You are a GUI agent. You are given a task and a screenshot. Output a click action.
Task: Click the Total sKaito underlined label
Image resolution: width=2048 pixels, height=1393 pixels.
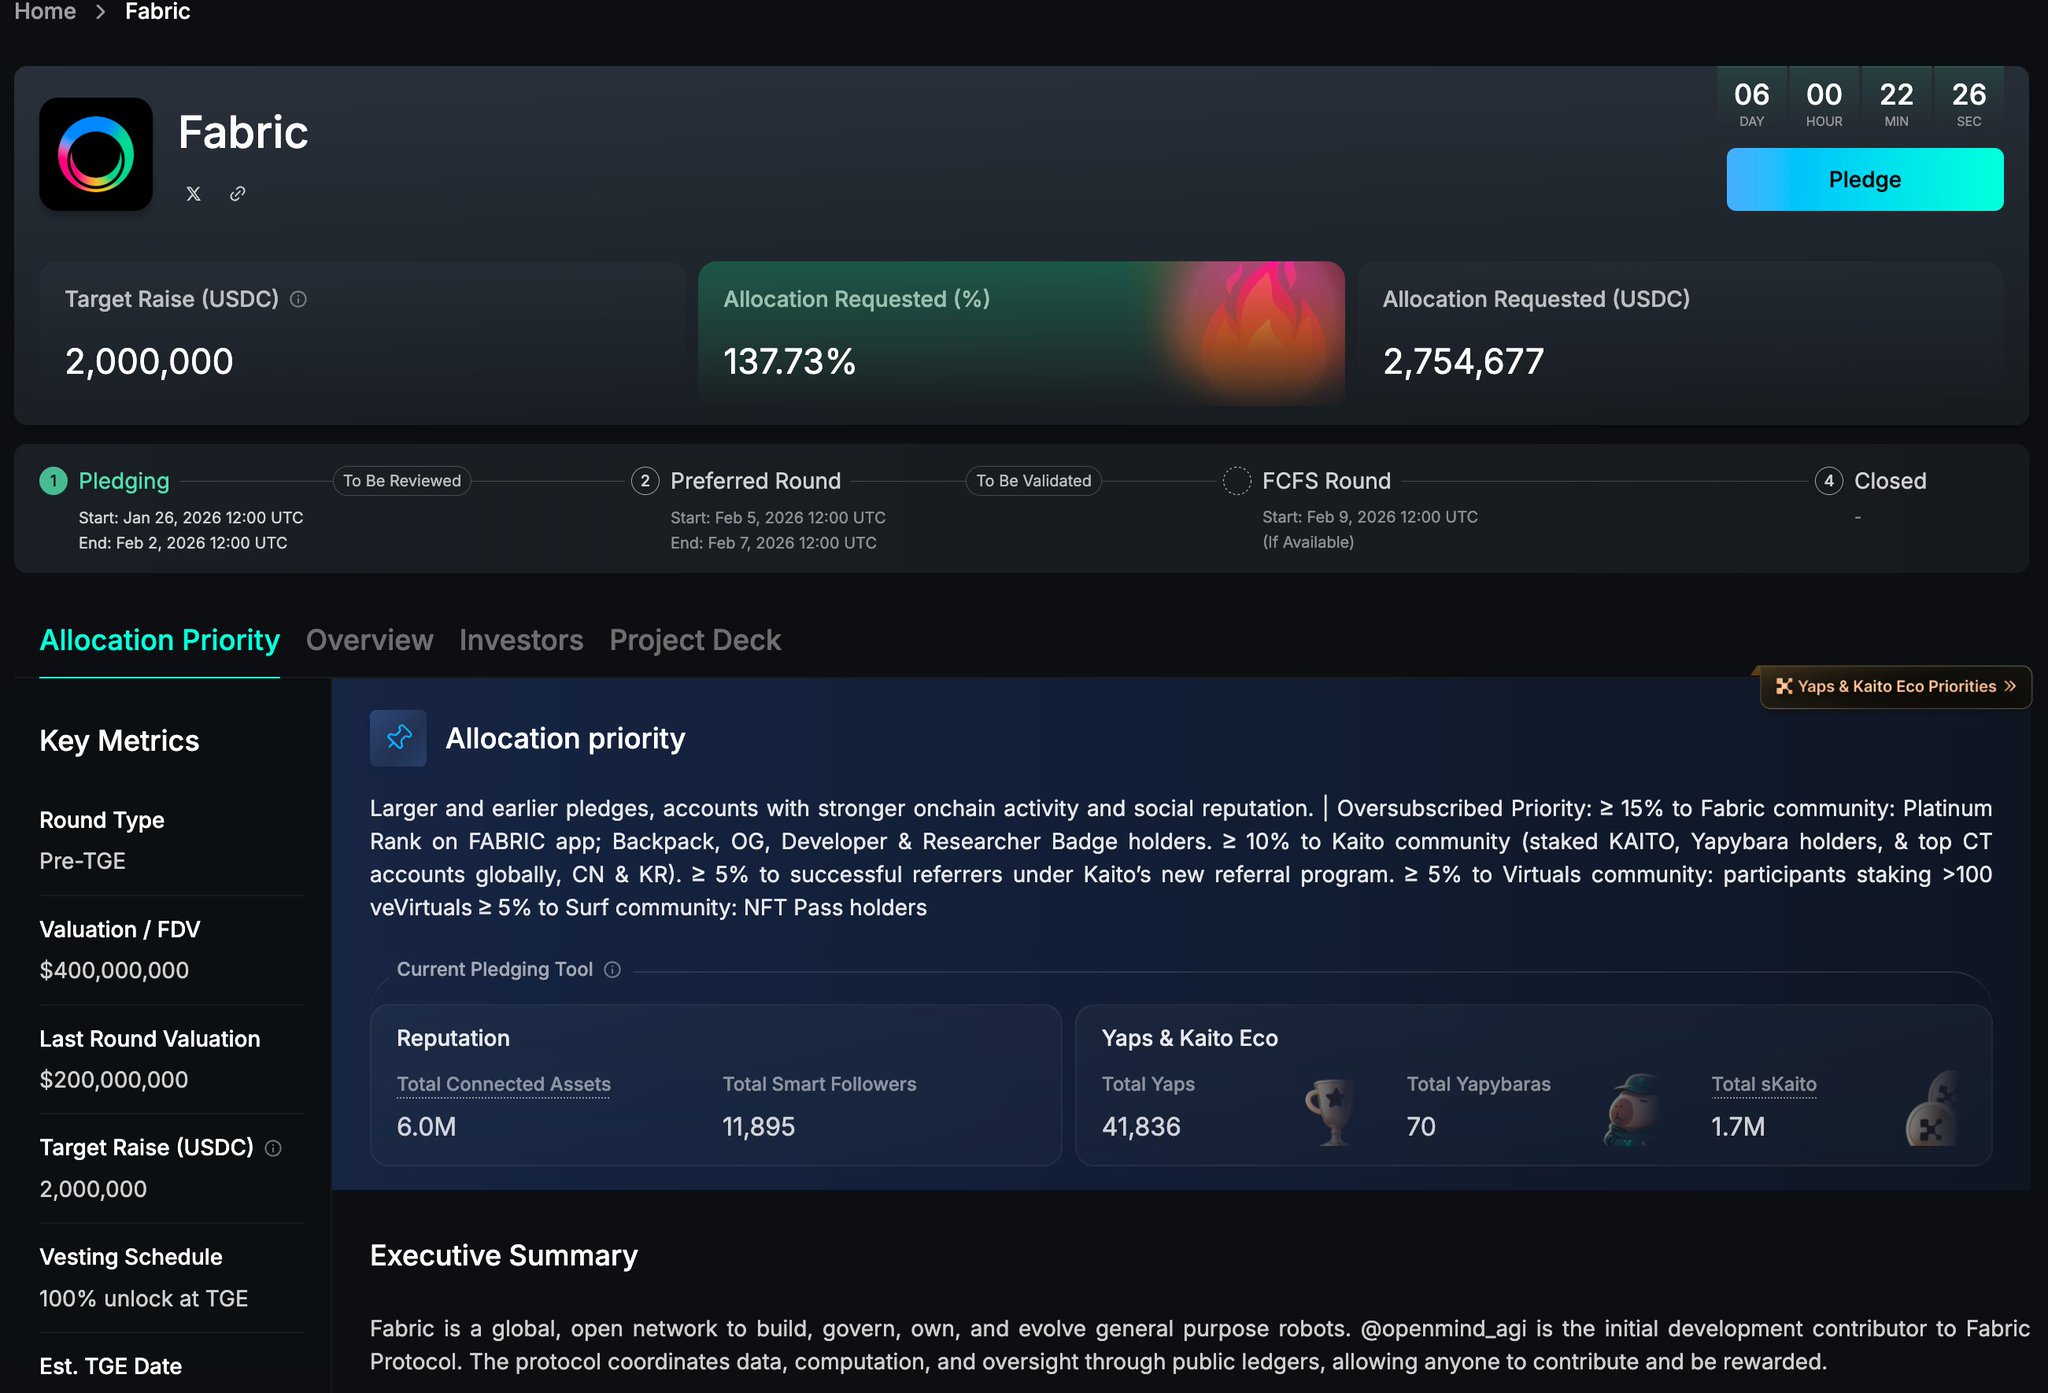1763,1084
